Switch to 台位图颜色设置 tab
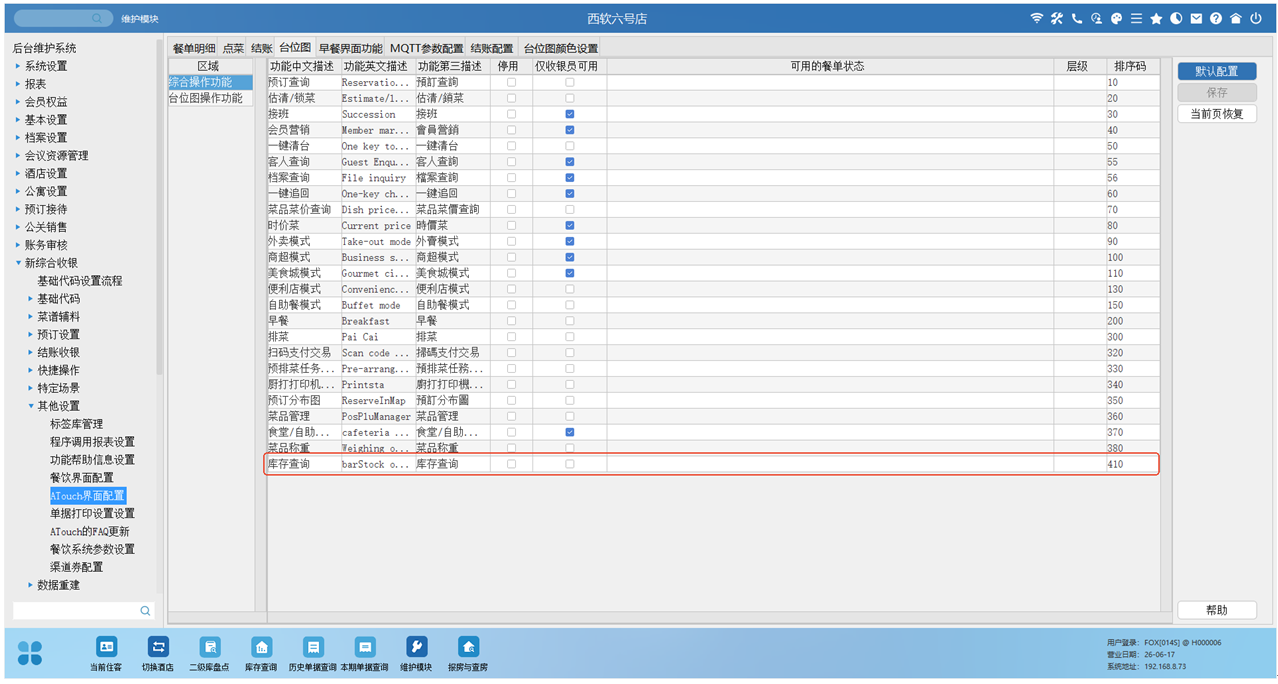 [x=561, y=48]
